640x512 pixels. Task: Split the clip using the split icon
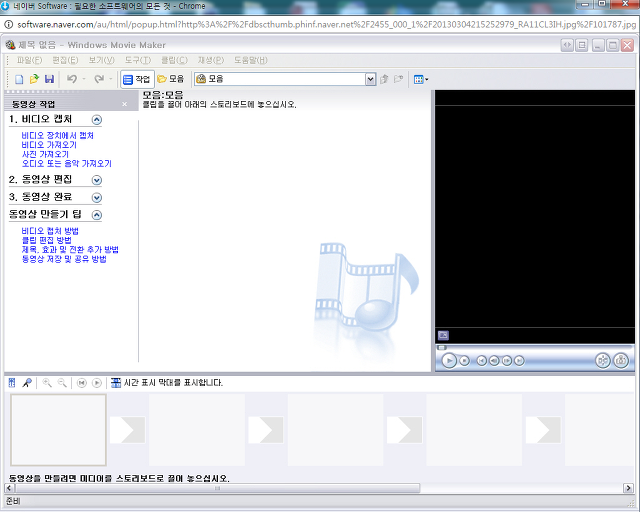point(603,361)
